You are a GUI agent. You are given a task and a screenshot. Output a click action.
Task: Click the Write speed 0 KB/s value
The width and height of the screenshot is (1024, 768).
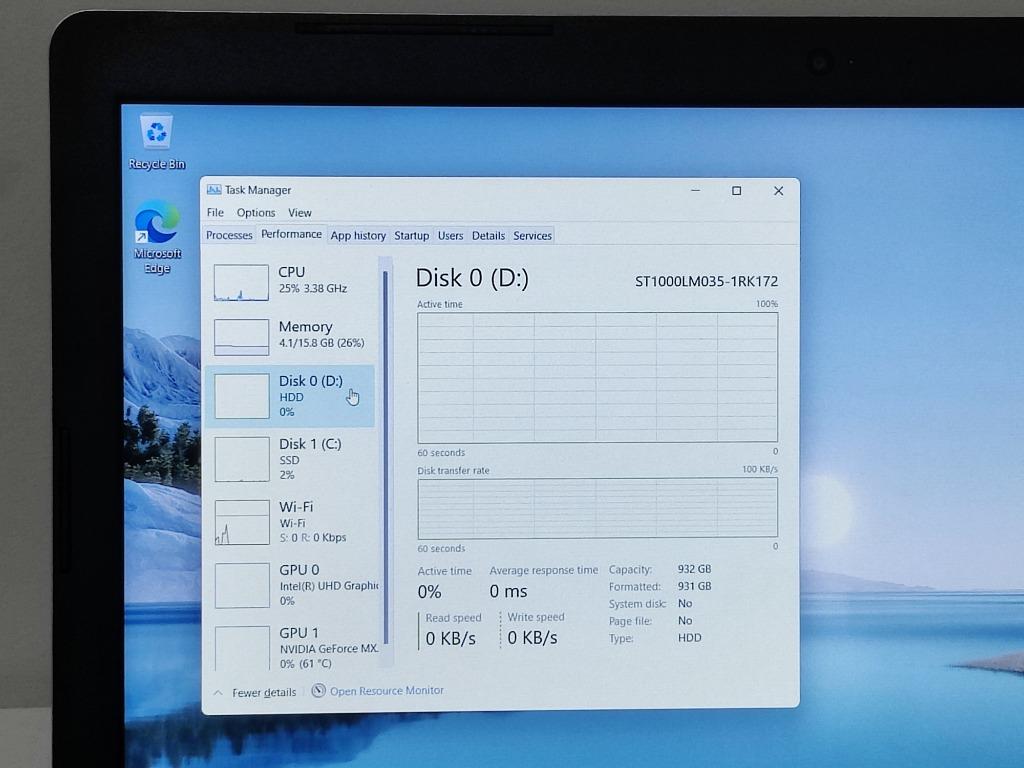tap(532, 637)
